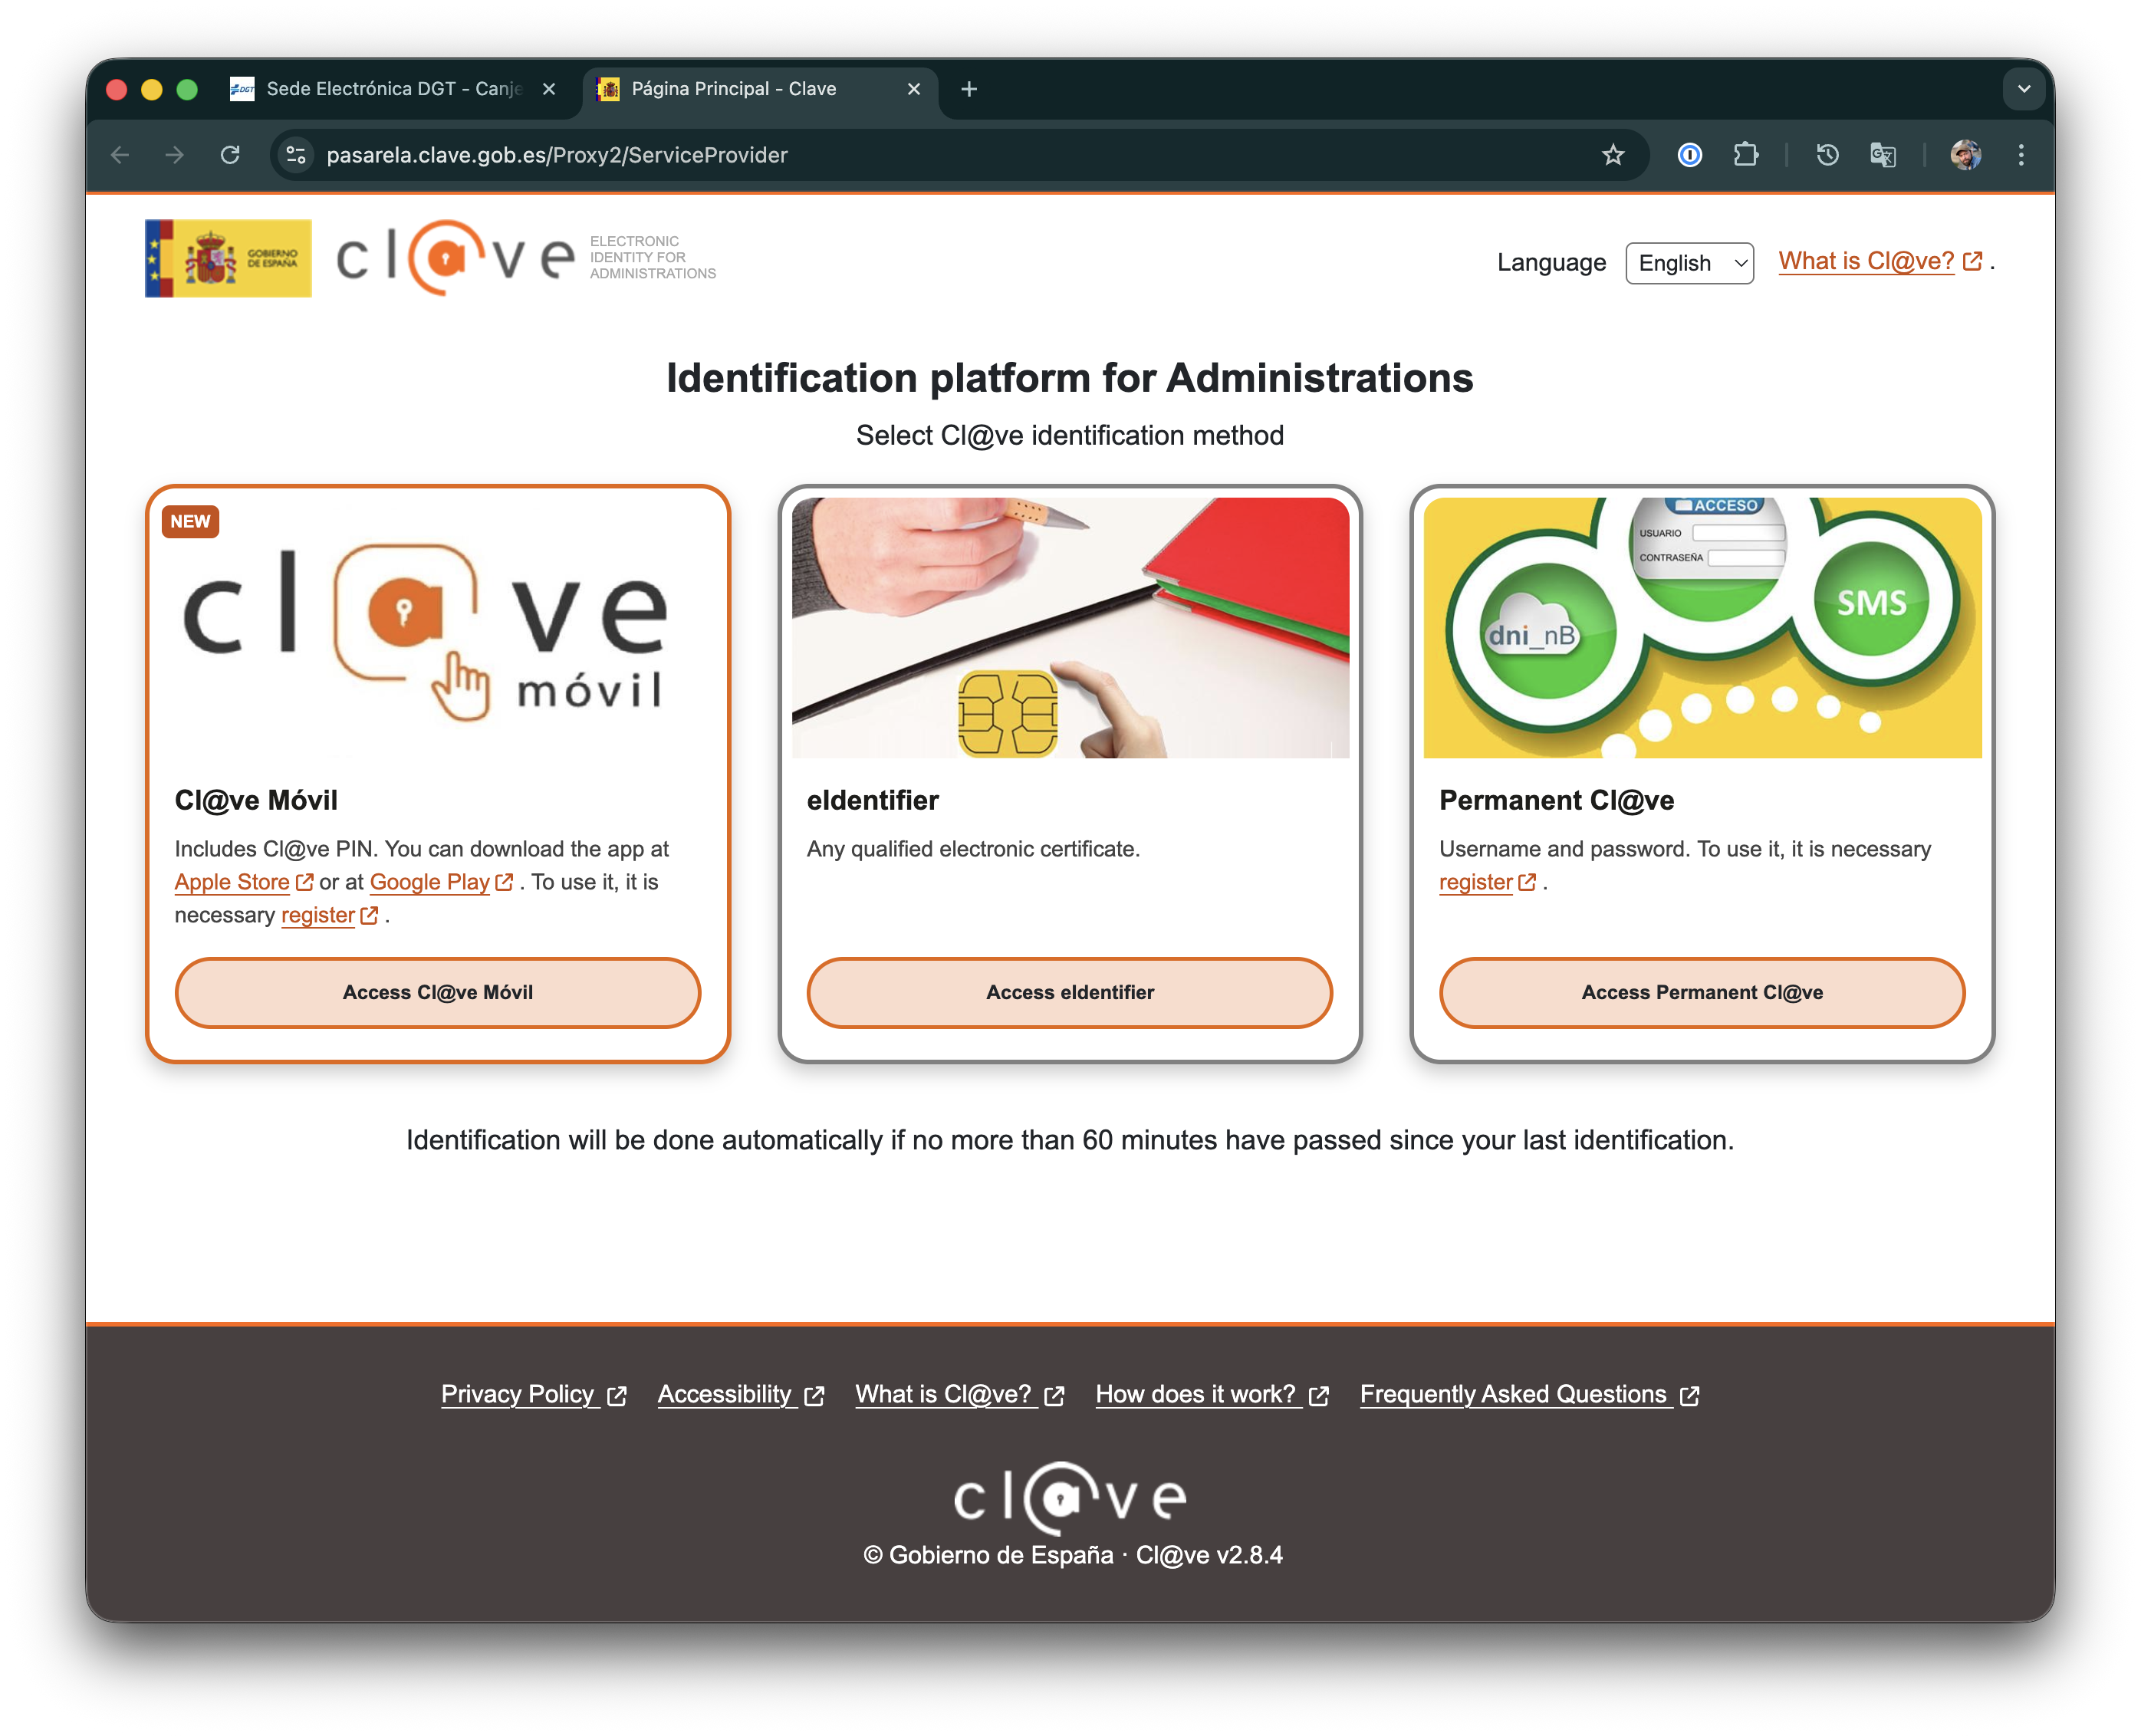The width and height of the screenshot is (2141, 1736).
Task: Open the Chrome three-dot menu
Action: click(2021, 155)
